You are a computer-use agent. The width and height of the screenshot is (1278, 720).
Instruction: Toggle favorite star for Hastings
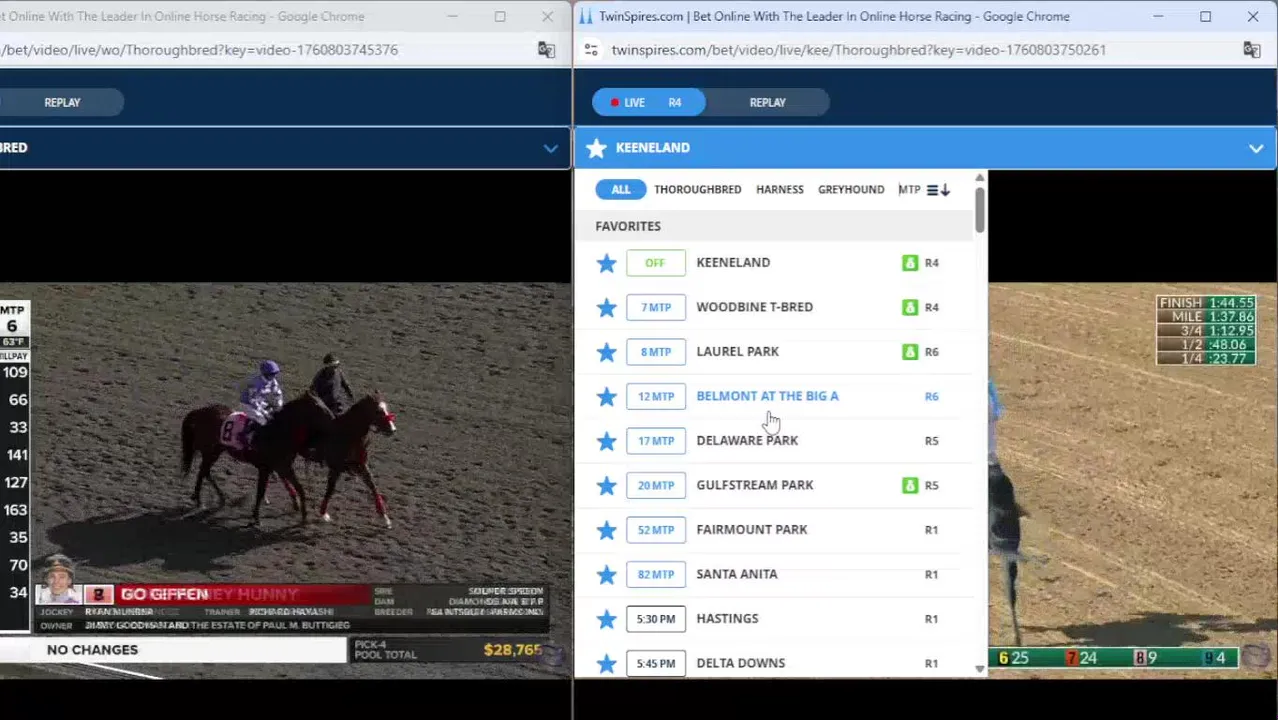click(606, 619)
